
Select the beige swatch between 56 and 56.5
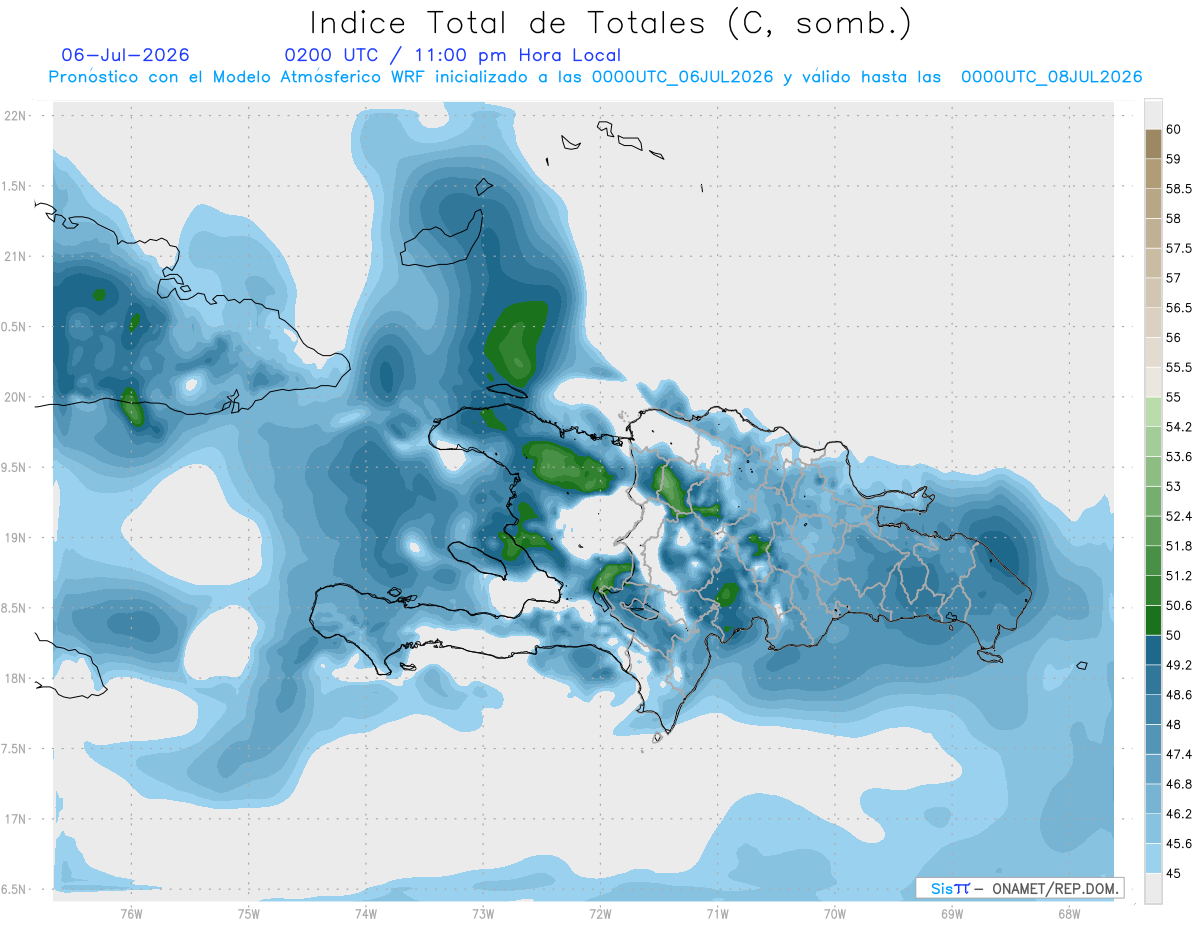click(1153, 323)
